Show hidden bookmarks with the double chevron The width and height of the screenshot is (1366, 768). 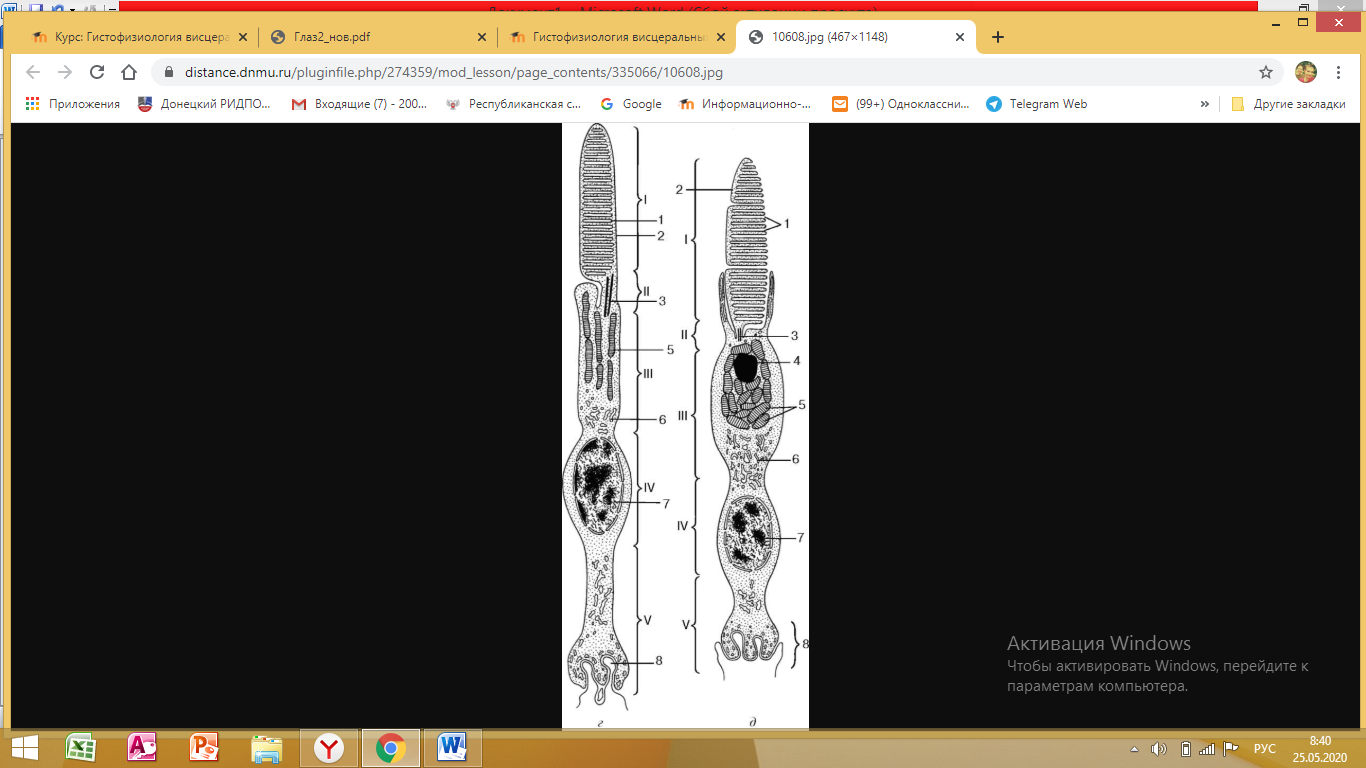pyautogui.click(x=1205, y=104)
